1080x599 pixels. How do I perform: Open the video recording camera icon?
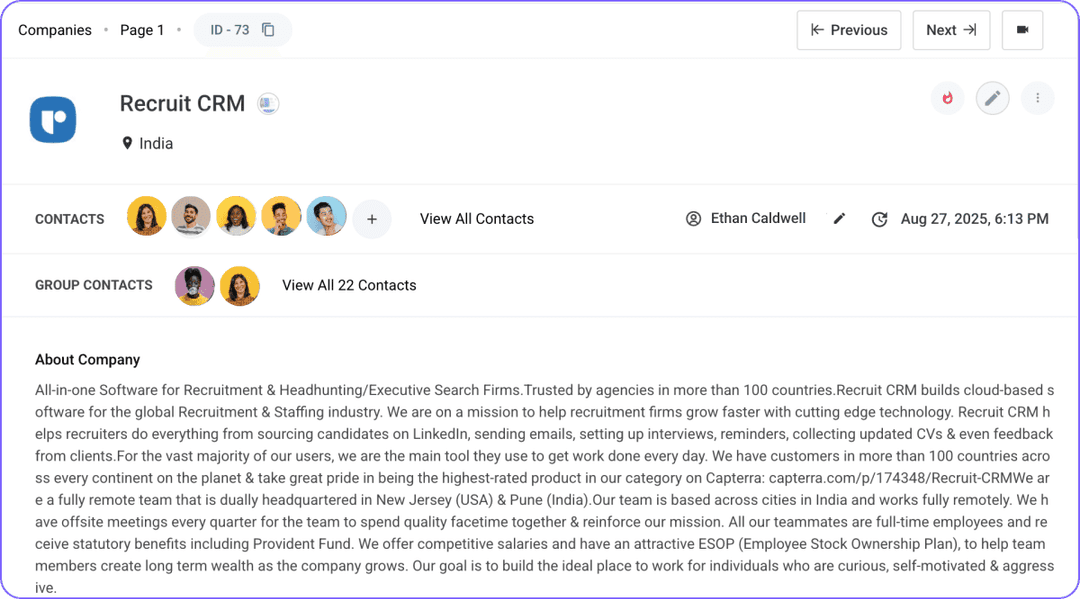[x=1022, y=30]
